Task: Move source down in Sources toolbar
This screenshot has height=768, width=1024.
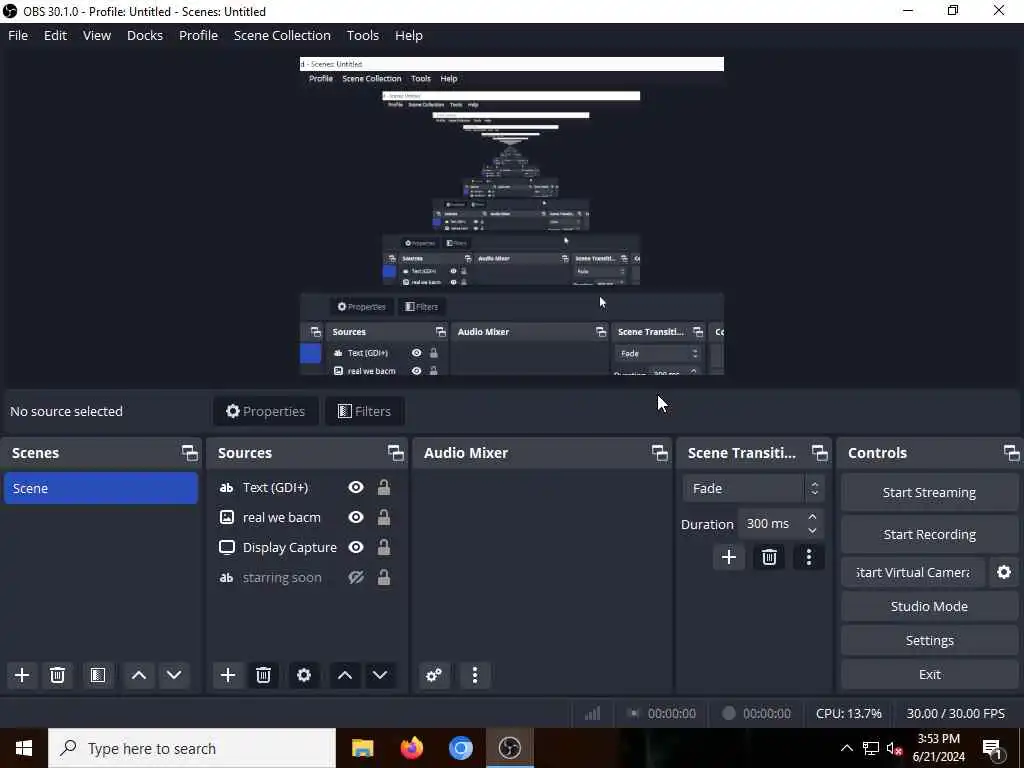Action: [380, 675]
